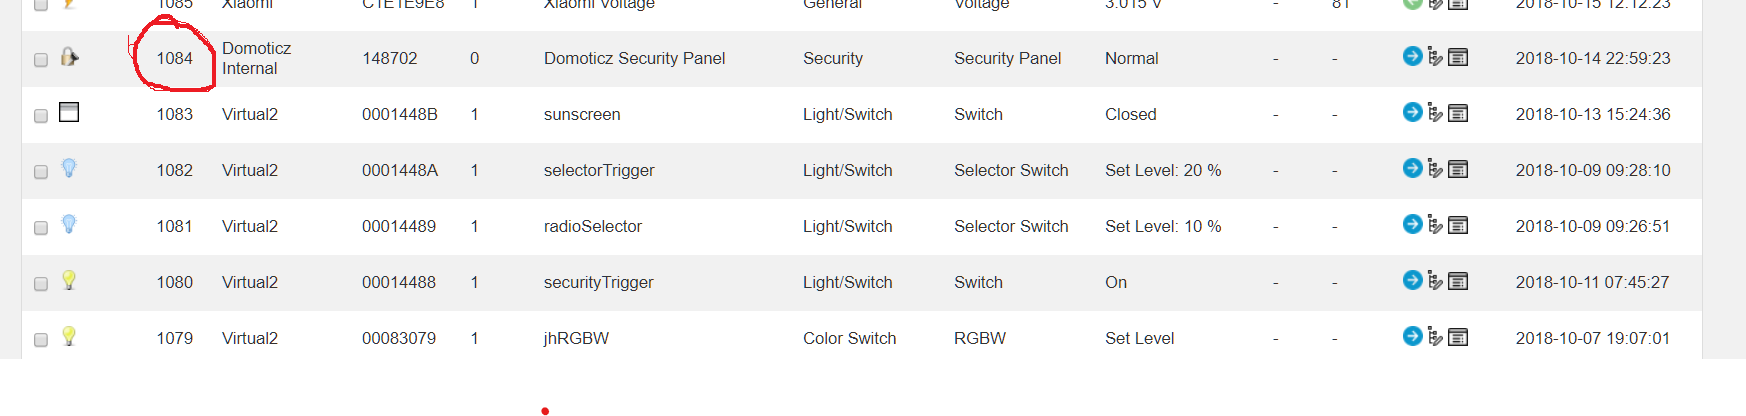Click the rename/edit tree icon for selectorTrigger

pos(1435,169)
